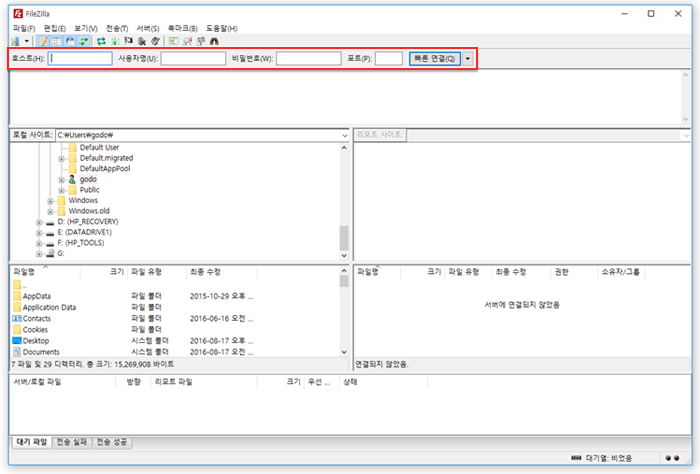Click the FileZilla logo in title bar

[18, 13]
